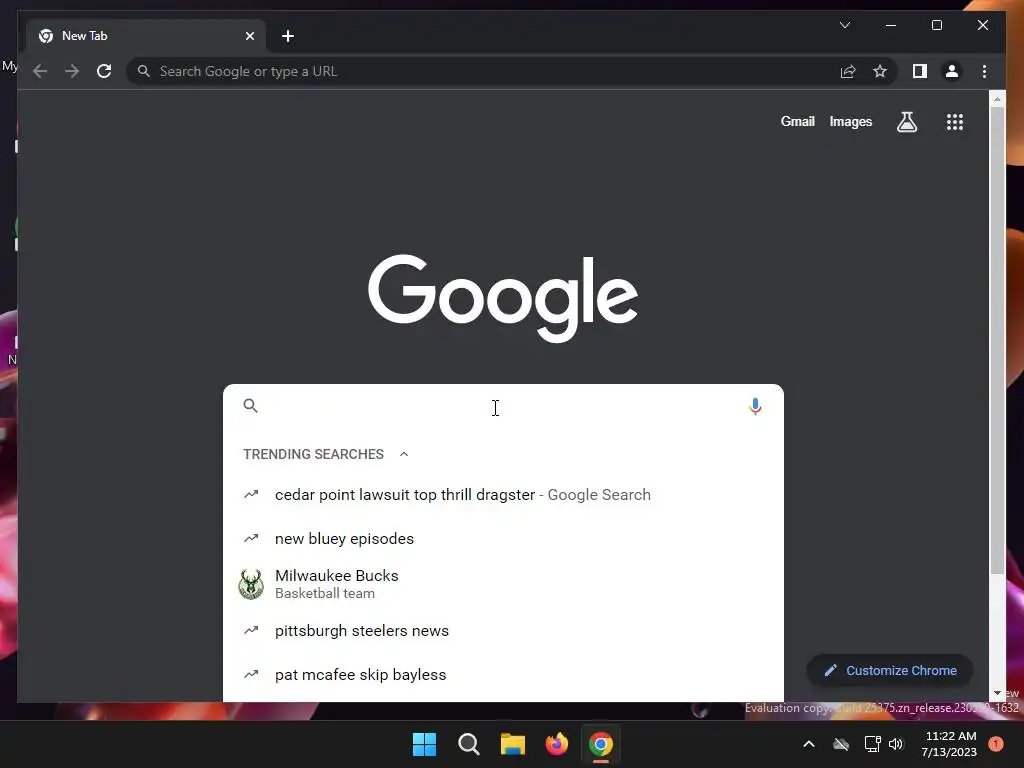Open the Google apps grid

[x=955, y=121]
